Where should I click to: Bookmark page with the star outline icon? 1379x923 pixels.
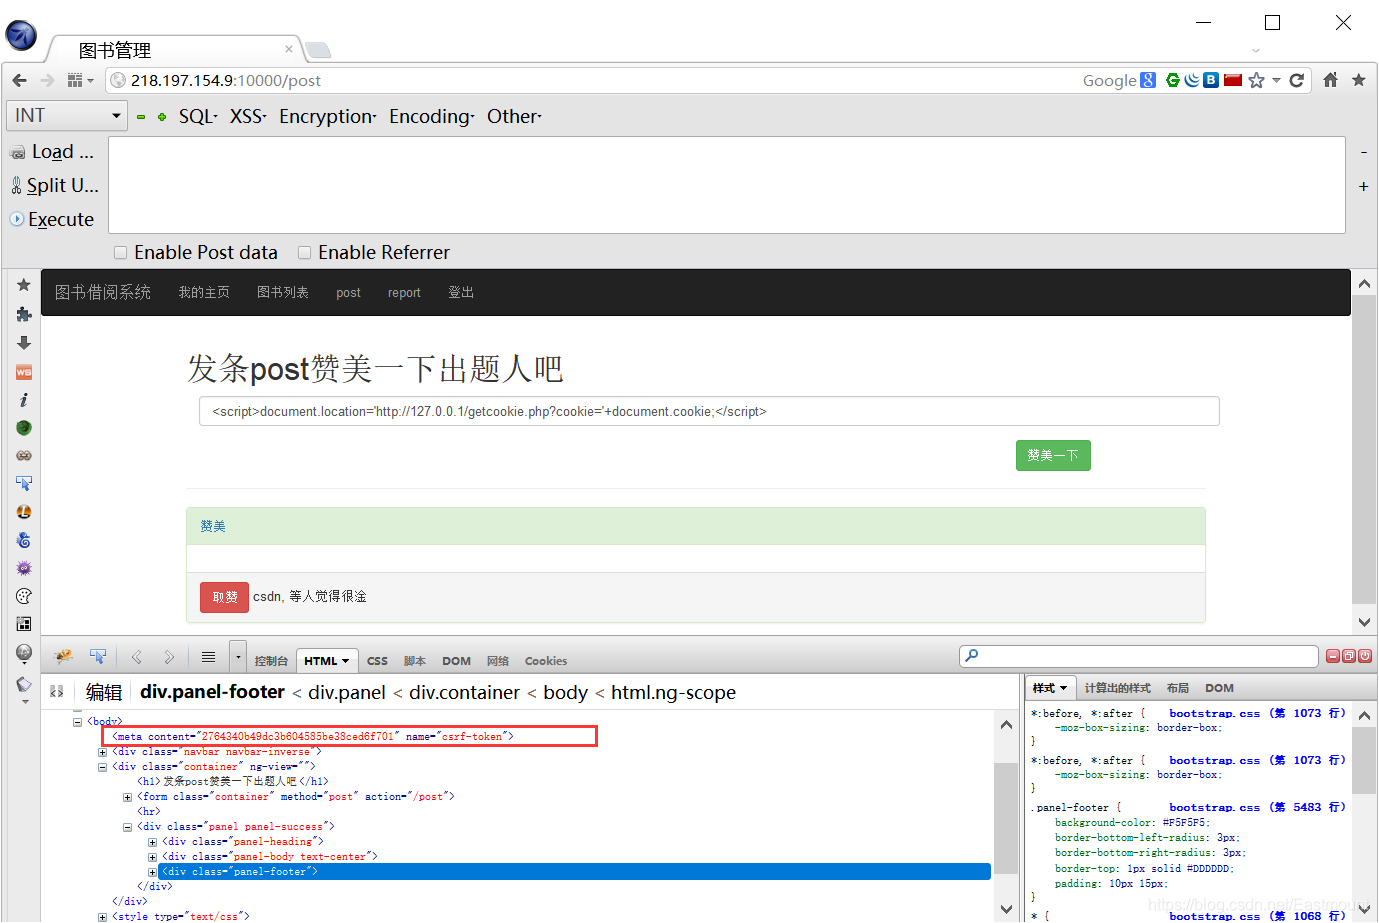pyautogui.click(x=1257, y=80)
